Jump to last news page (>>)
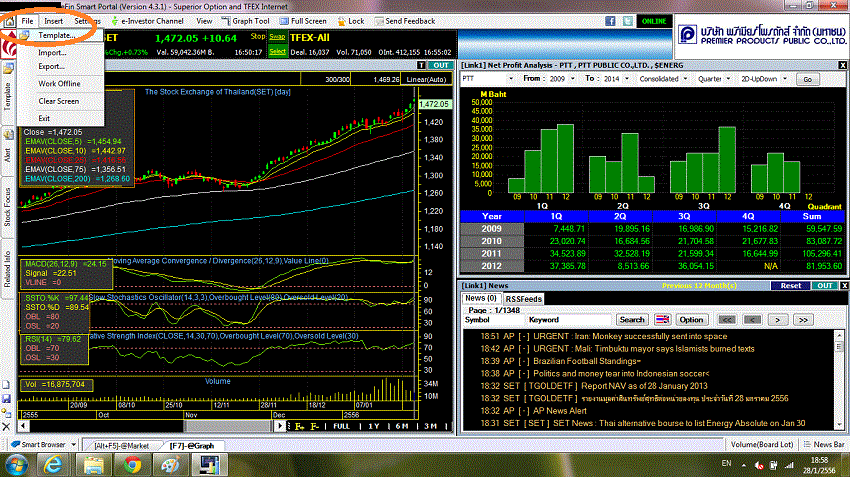This screenshot has width=850, height=477. coord(803,320)
